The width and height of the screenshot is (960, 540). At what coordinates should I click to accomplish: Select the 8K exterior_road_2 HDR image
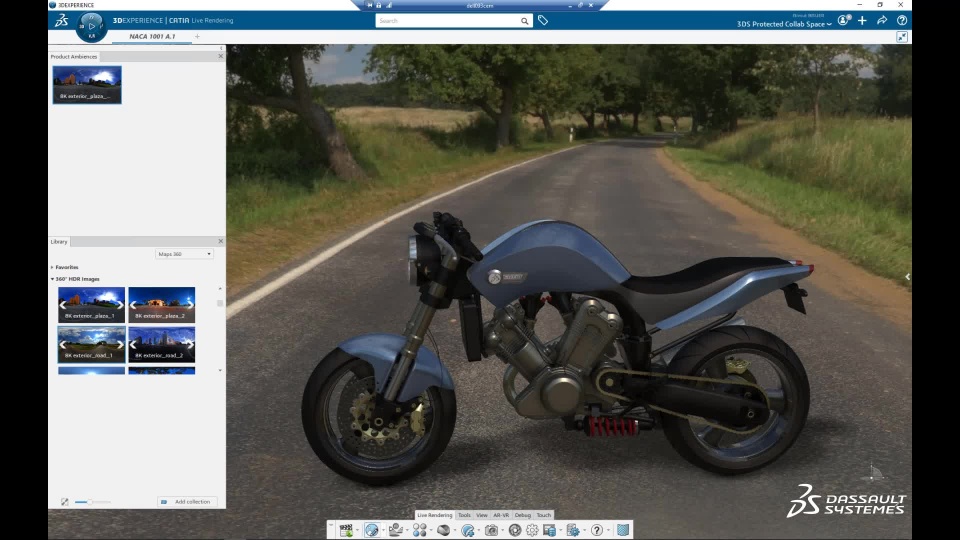pos(162,344)
